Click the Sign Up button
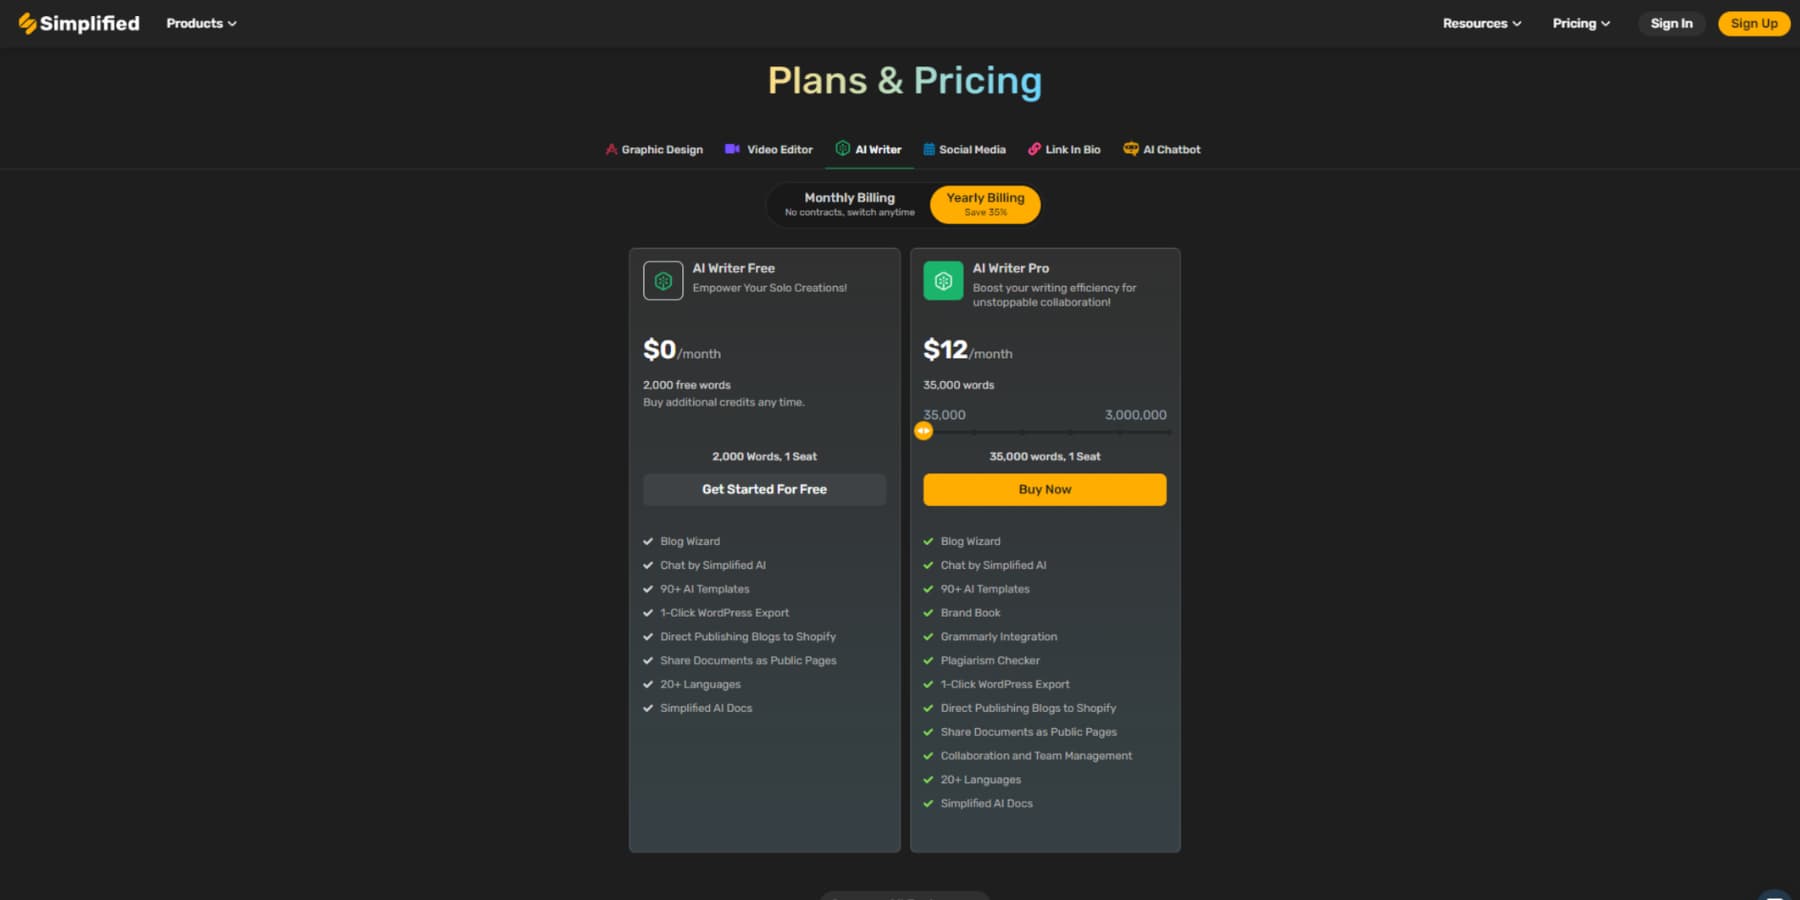This screenshot has width=1800, height=900. [x=1753, y=23]
